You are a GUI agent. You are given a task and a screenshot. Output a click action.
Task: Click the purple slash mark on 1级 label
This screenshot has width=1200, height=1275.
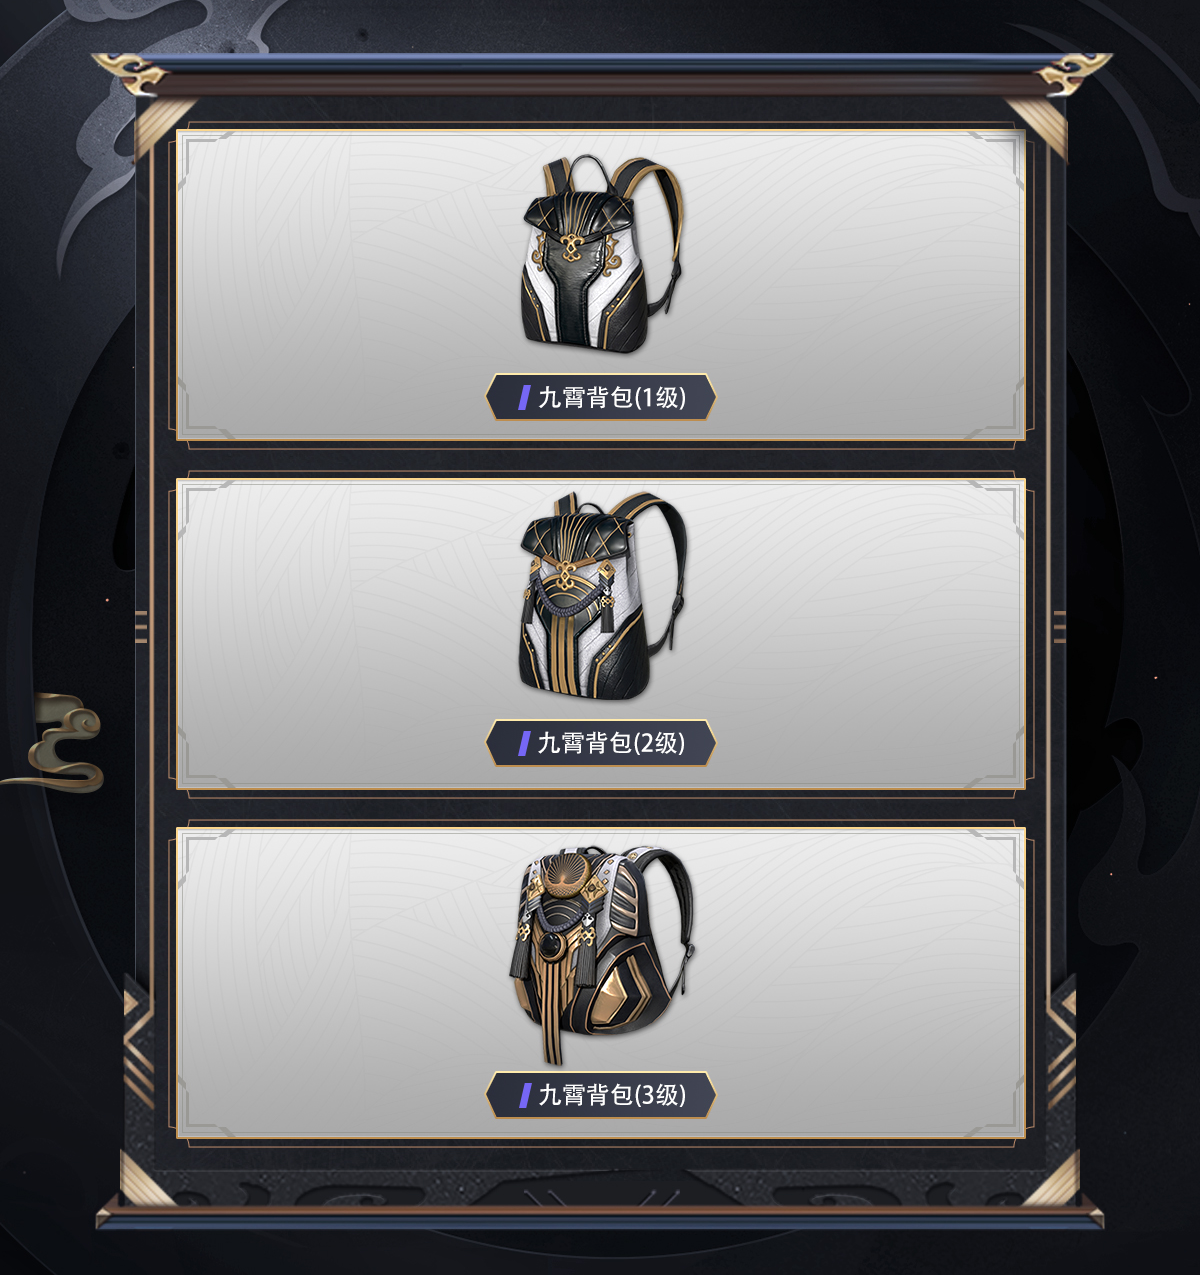(524, 398)
